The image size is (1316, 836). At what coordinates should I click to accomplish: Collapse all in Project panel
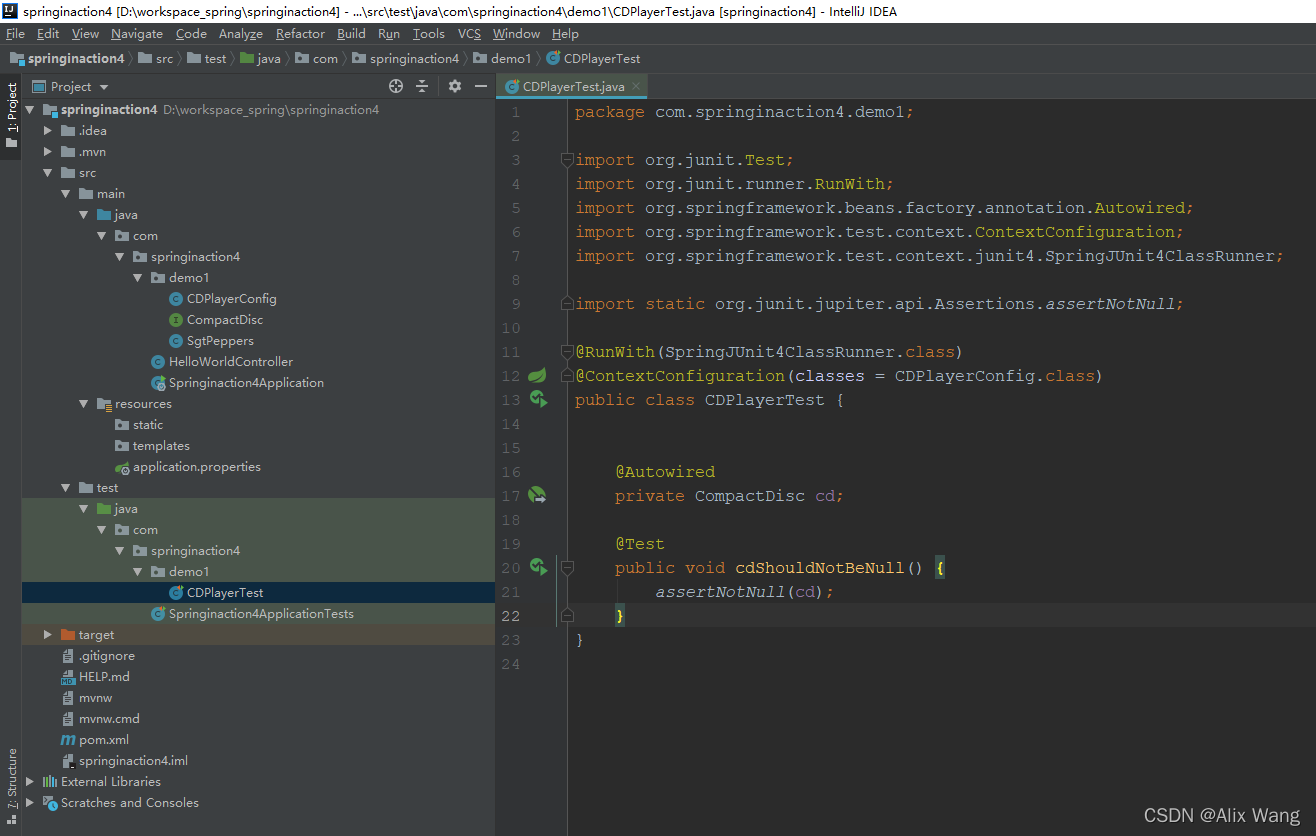(x=422, y=87)
